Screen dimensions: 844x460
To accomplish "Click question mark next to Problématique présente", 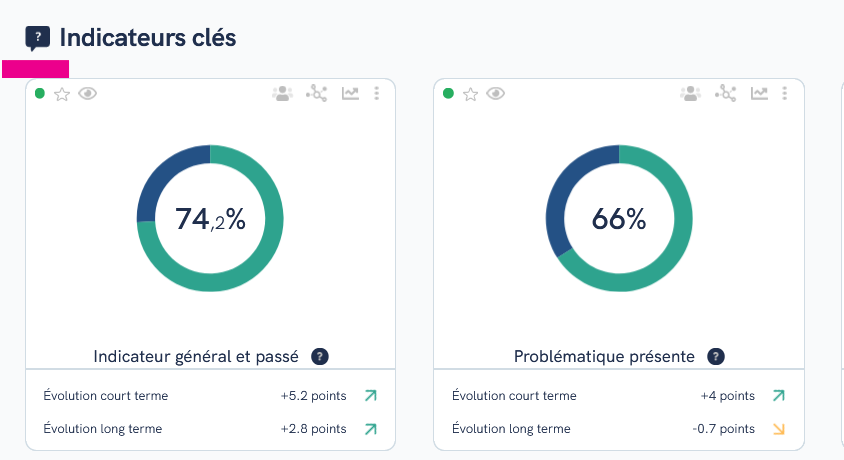I will point(716,357).
